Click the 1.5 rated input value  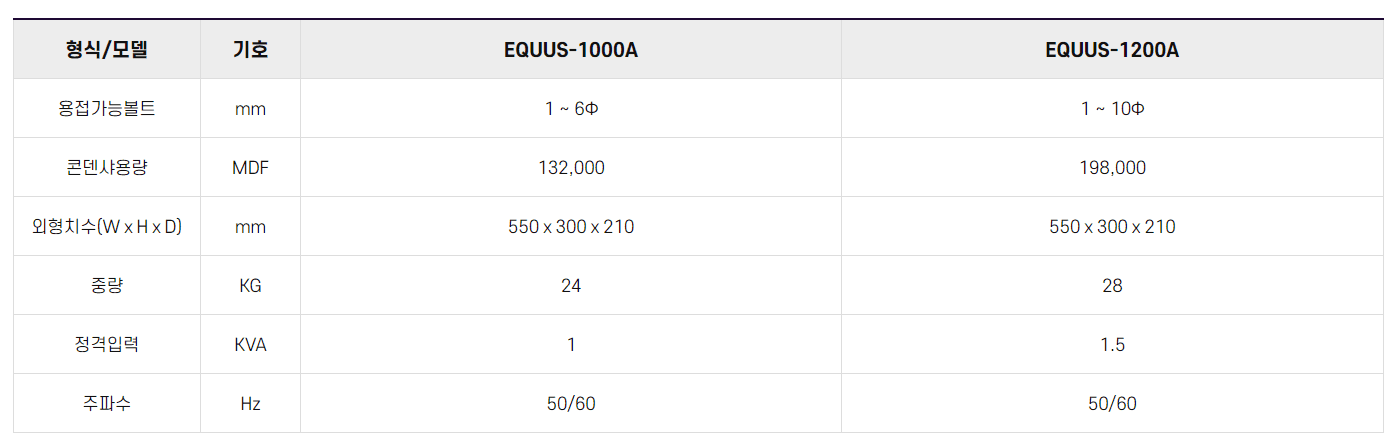click(x=1112, y=345)
